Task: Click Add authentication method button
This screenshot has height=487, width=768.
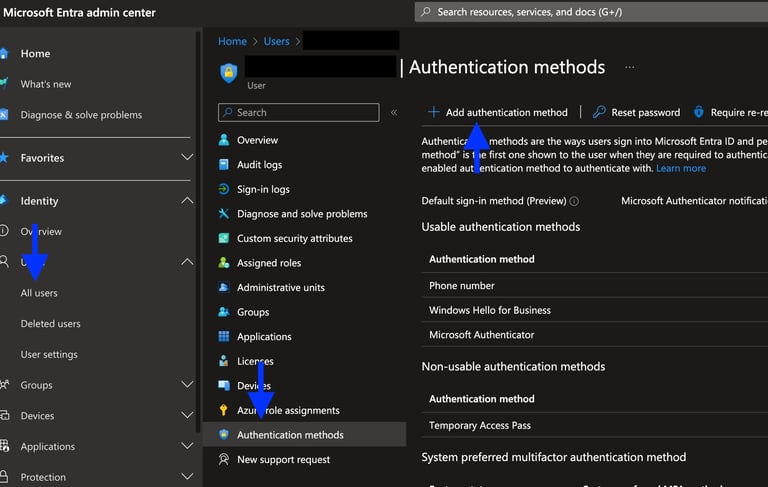Action: [x=498, y=113]
